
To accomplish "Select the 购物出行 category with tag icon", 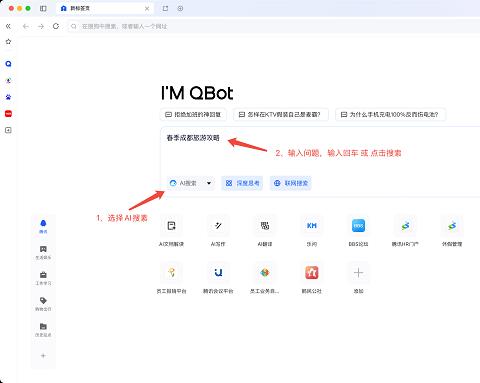I will (43, 304).
